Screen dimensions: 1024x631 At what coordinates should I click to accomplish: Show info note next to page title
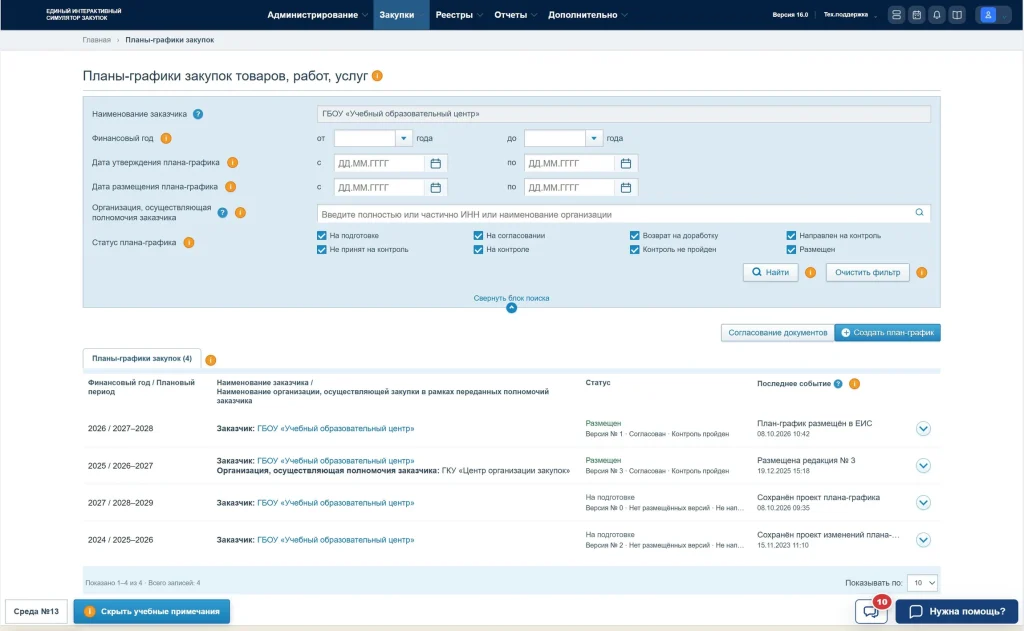click(x=377, y=76)
